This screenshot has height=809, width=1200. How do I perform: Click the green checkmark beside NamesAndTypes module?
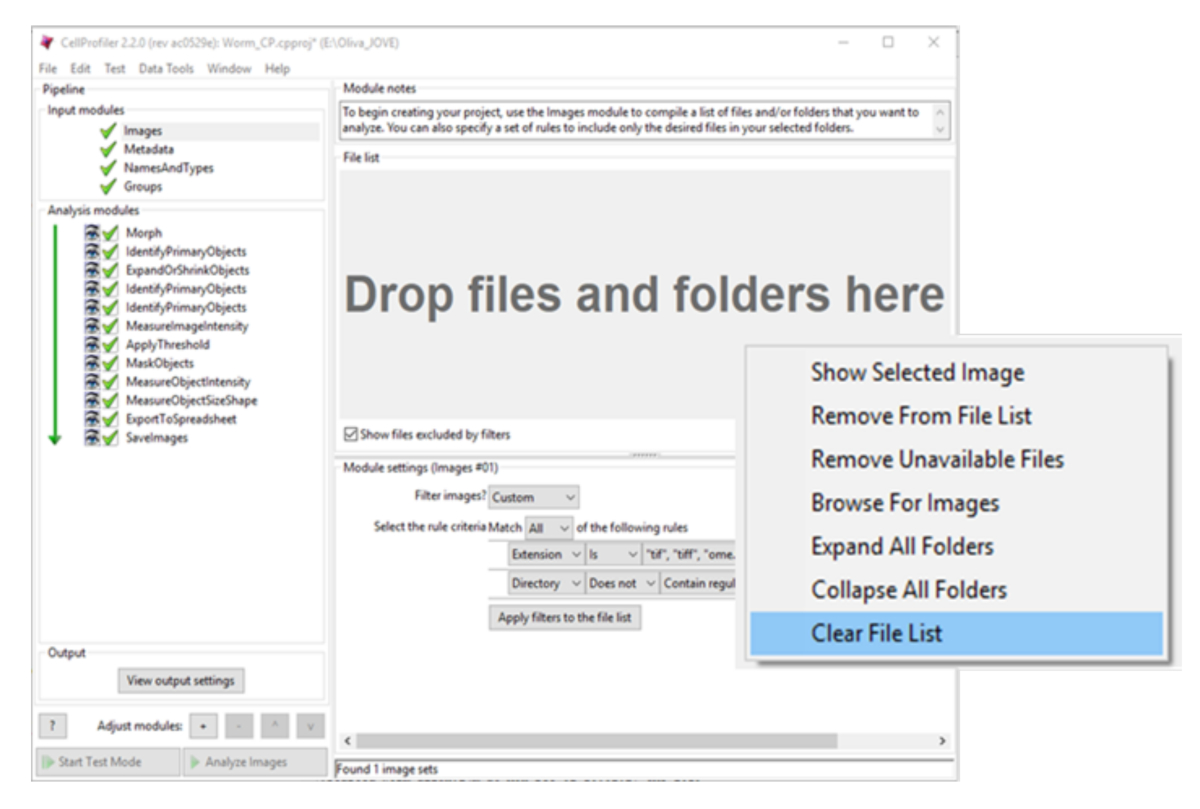click(x=108, y=168)
